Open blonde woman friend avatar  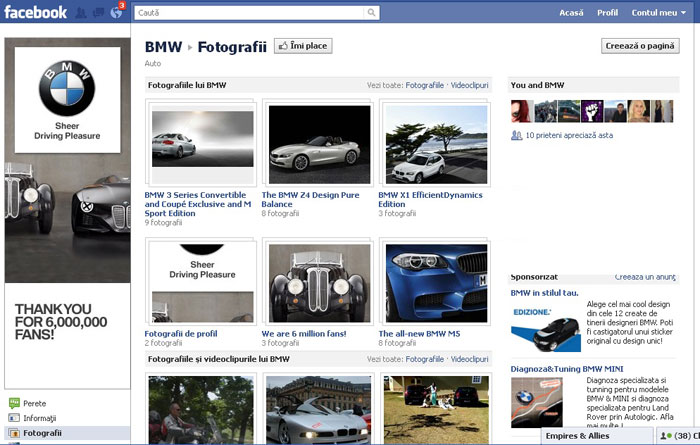point(638,111)
